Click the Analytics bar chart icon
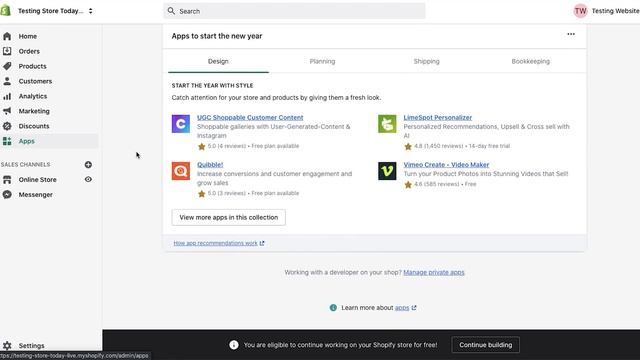The width and height of the screenshot is (640, 360). (x=7, y=96)
